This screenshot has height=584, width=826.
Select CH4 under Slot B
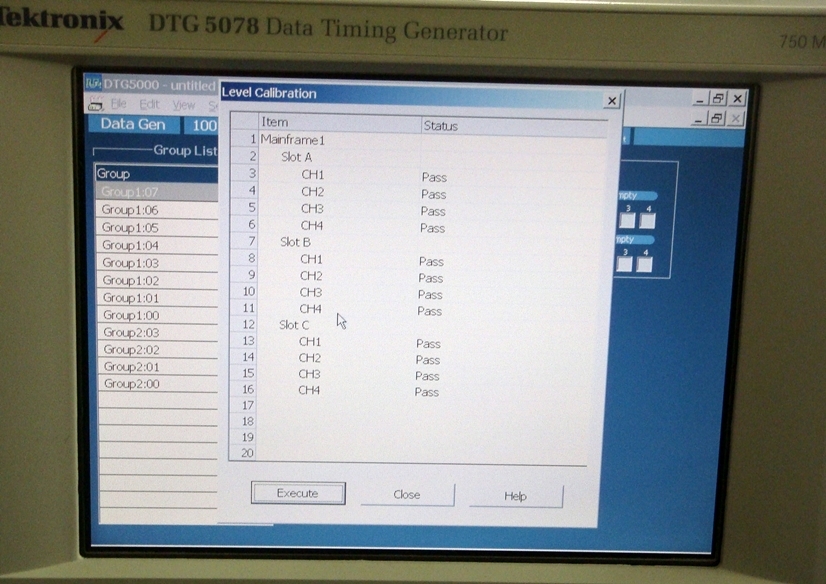(310, 309)
